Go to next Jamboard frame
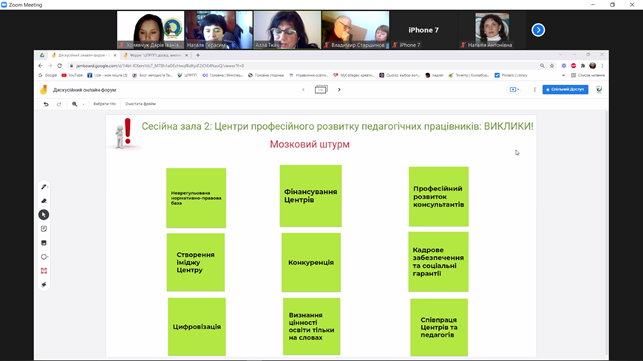643x361 pixels. (x=339, y=89)
